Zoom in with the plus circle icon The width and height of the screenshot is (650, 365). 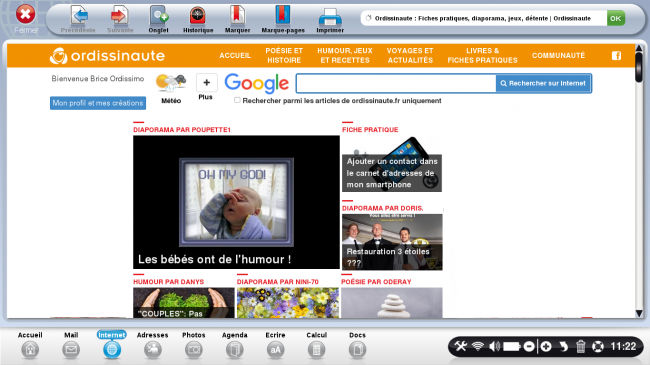coord(546,346)
